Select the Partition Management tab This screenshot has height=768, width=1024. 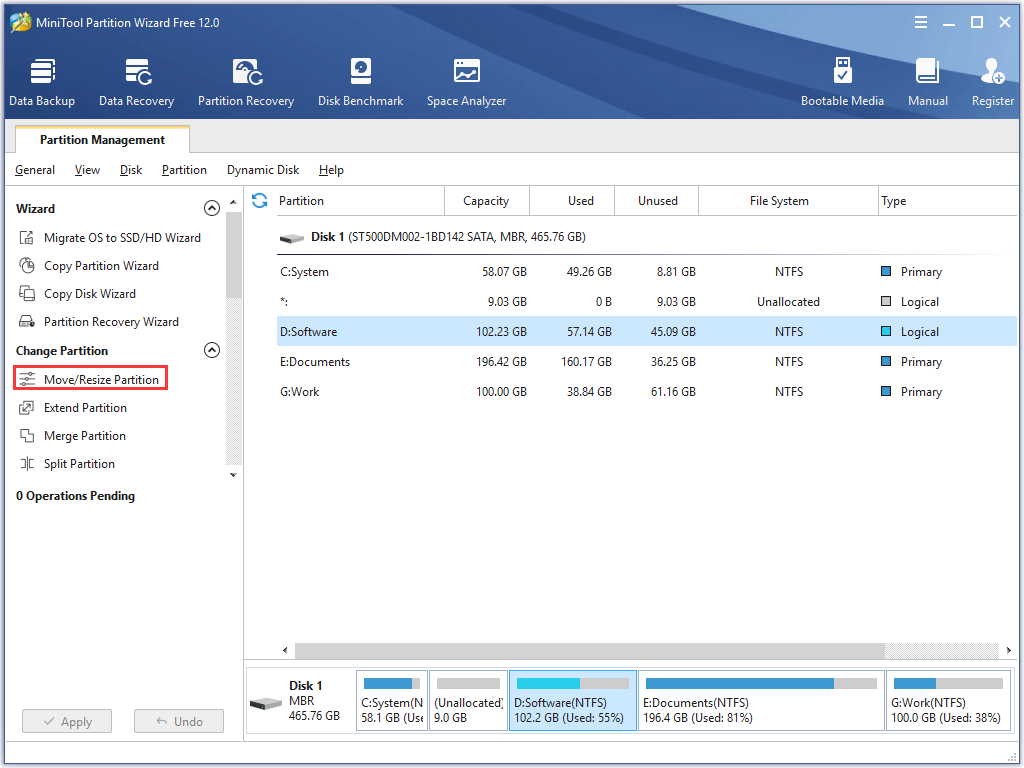click(x=103, y=140)
